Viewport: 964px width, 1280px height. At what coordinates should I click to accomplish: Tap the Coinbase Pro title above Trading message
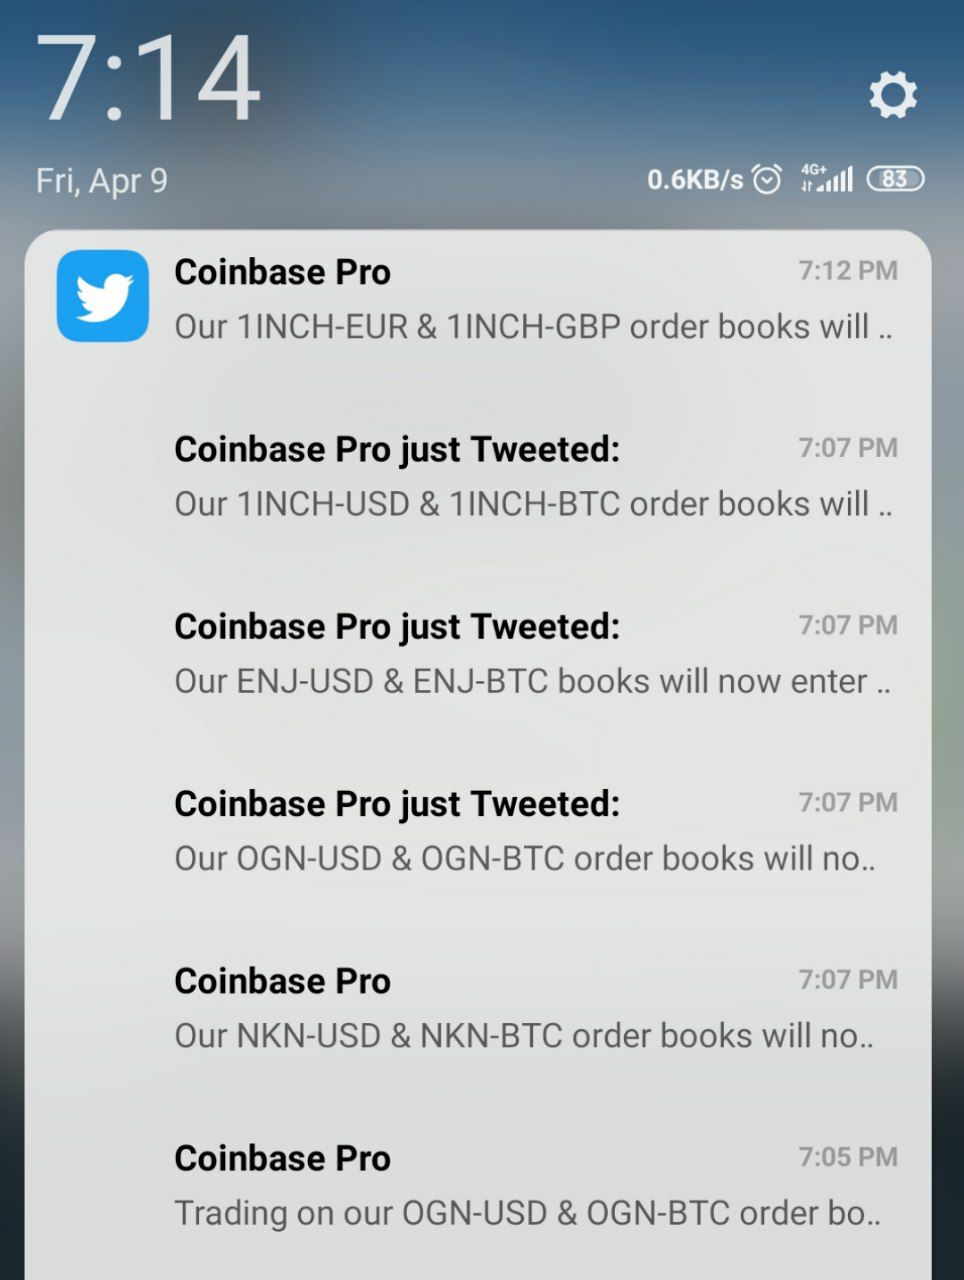(282, 1158)
